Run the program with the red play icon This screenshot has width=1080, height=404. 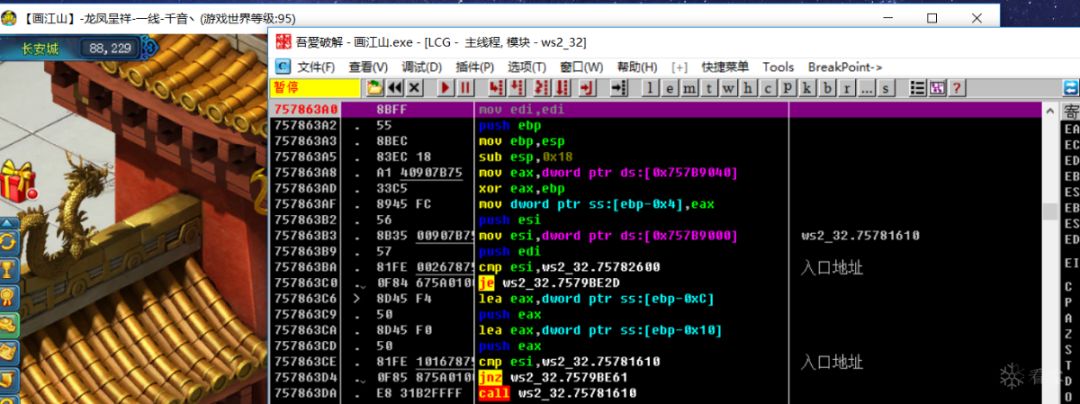pos(446,88)
